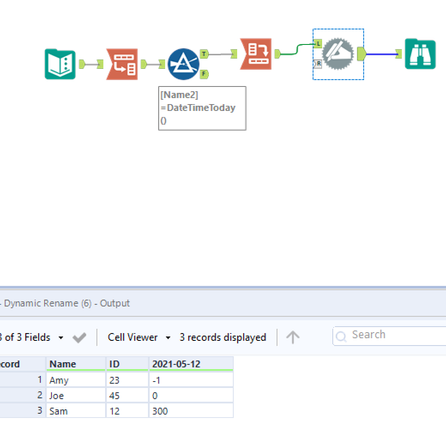Select the Filter tool icon

pos(184,64)
